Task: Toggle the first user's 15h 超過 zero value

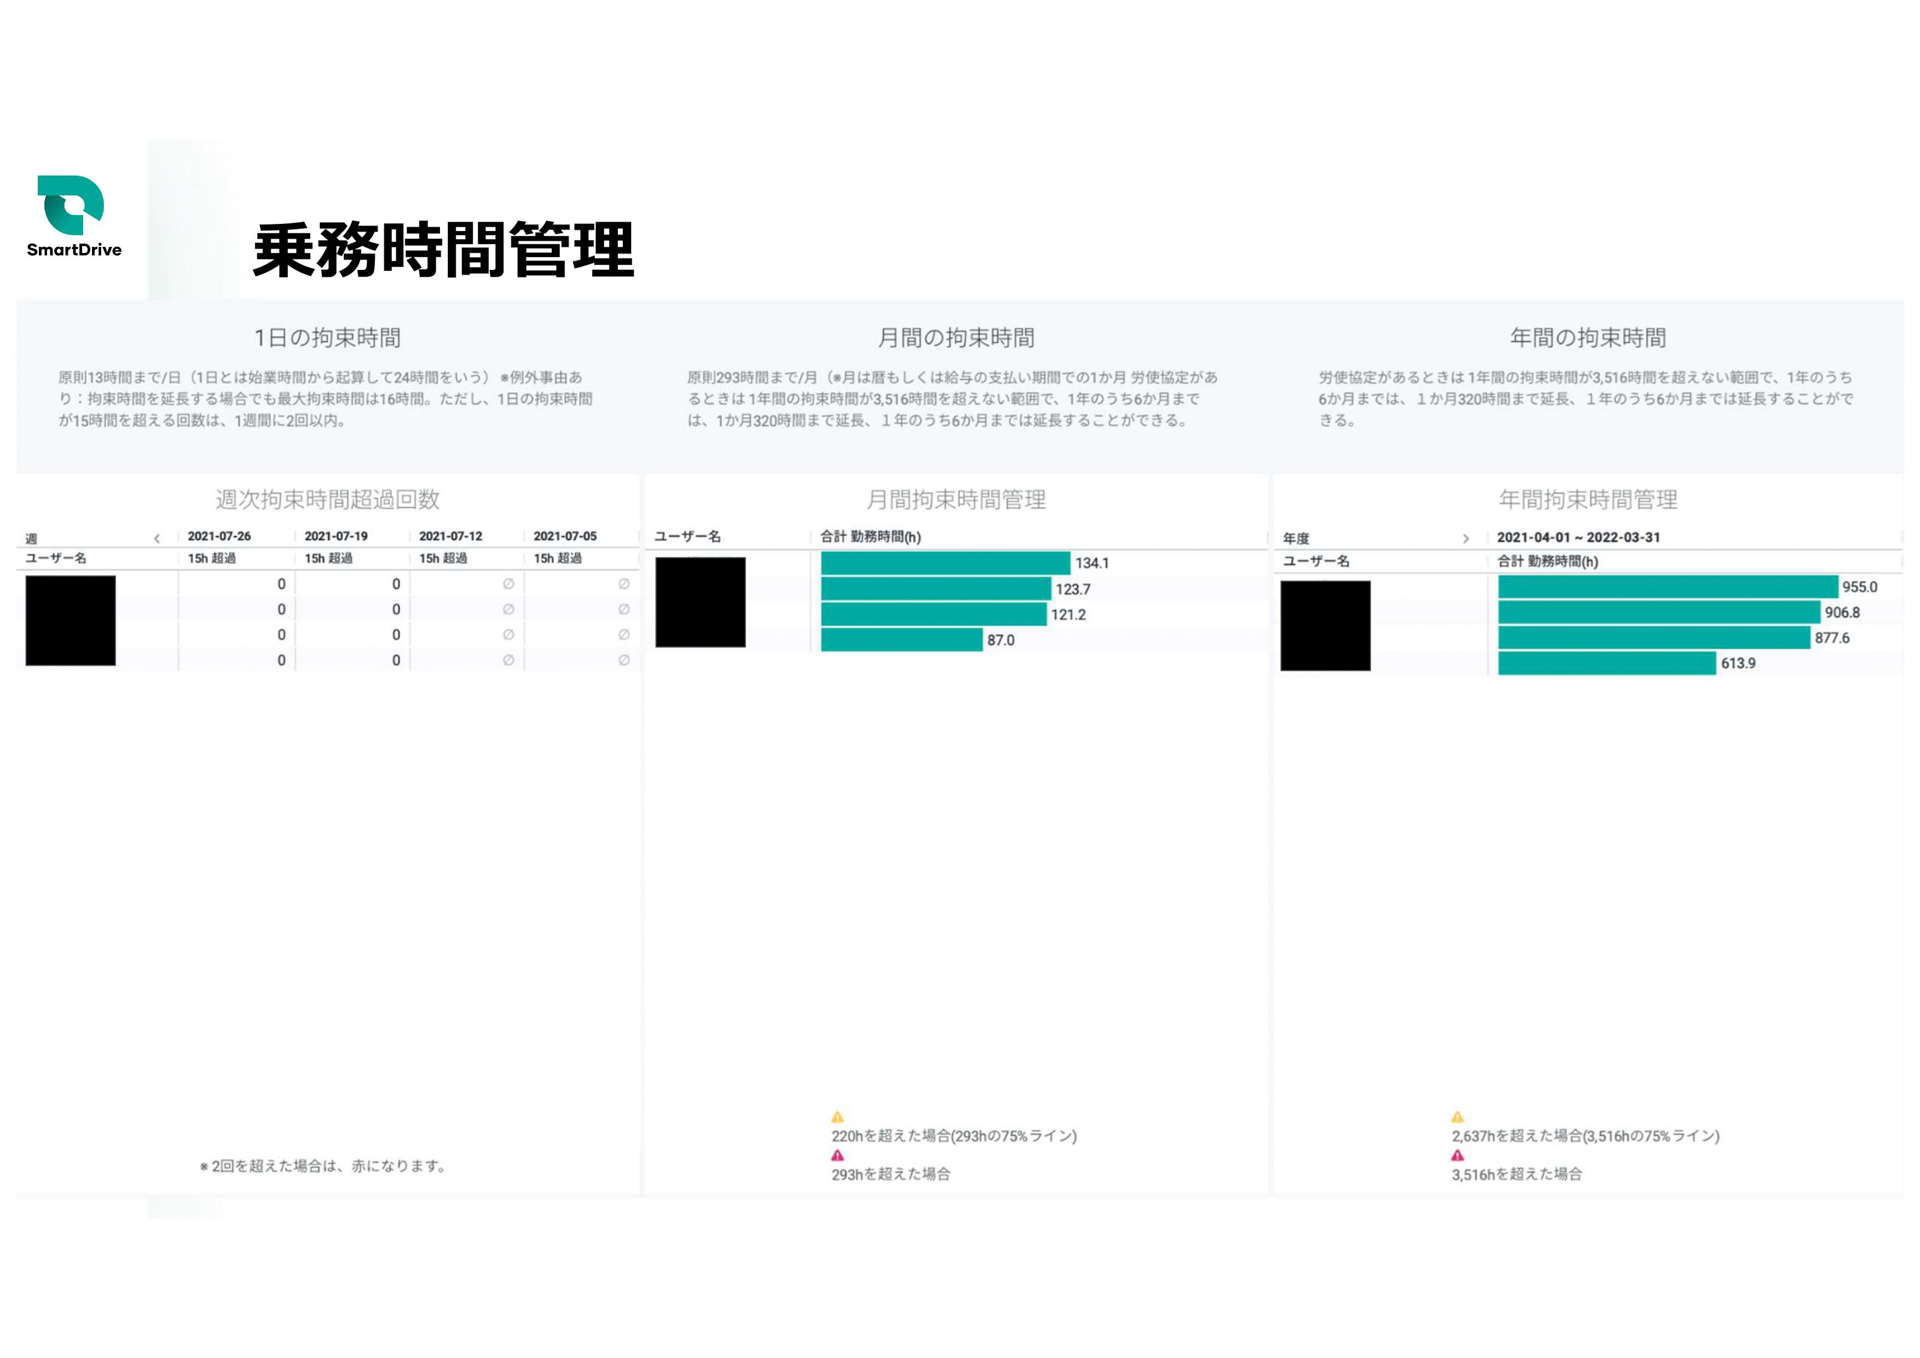Action: 282,584
